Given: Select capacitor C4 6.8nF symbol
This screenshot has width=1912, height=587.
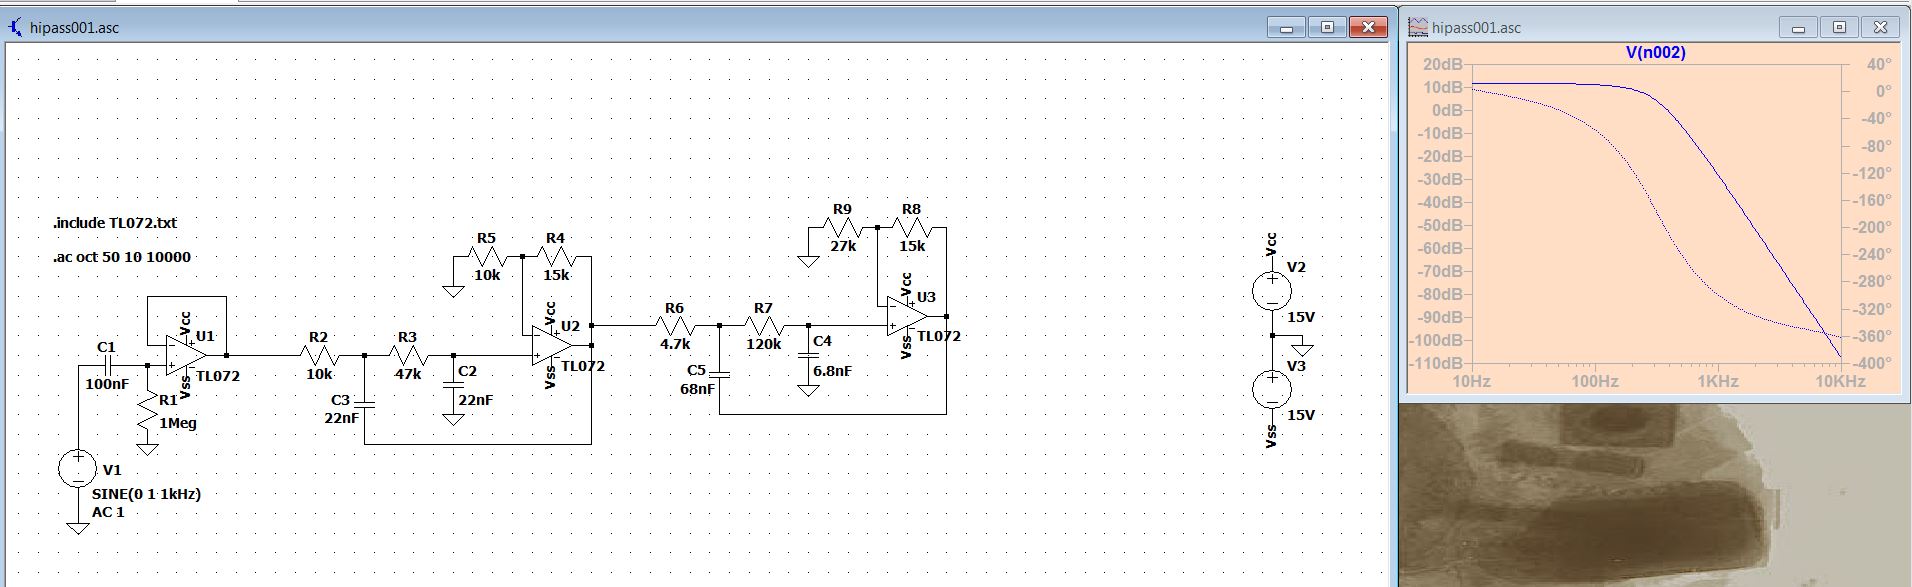Looking at the screenshot, I should point(808,356).
